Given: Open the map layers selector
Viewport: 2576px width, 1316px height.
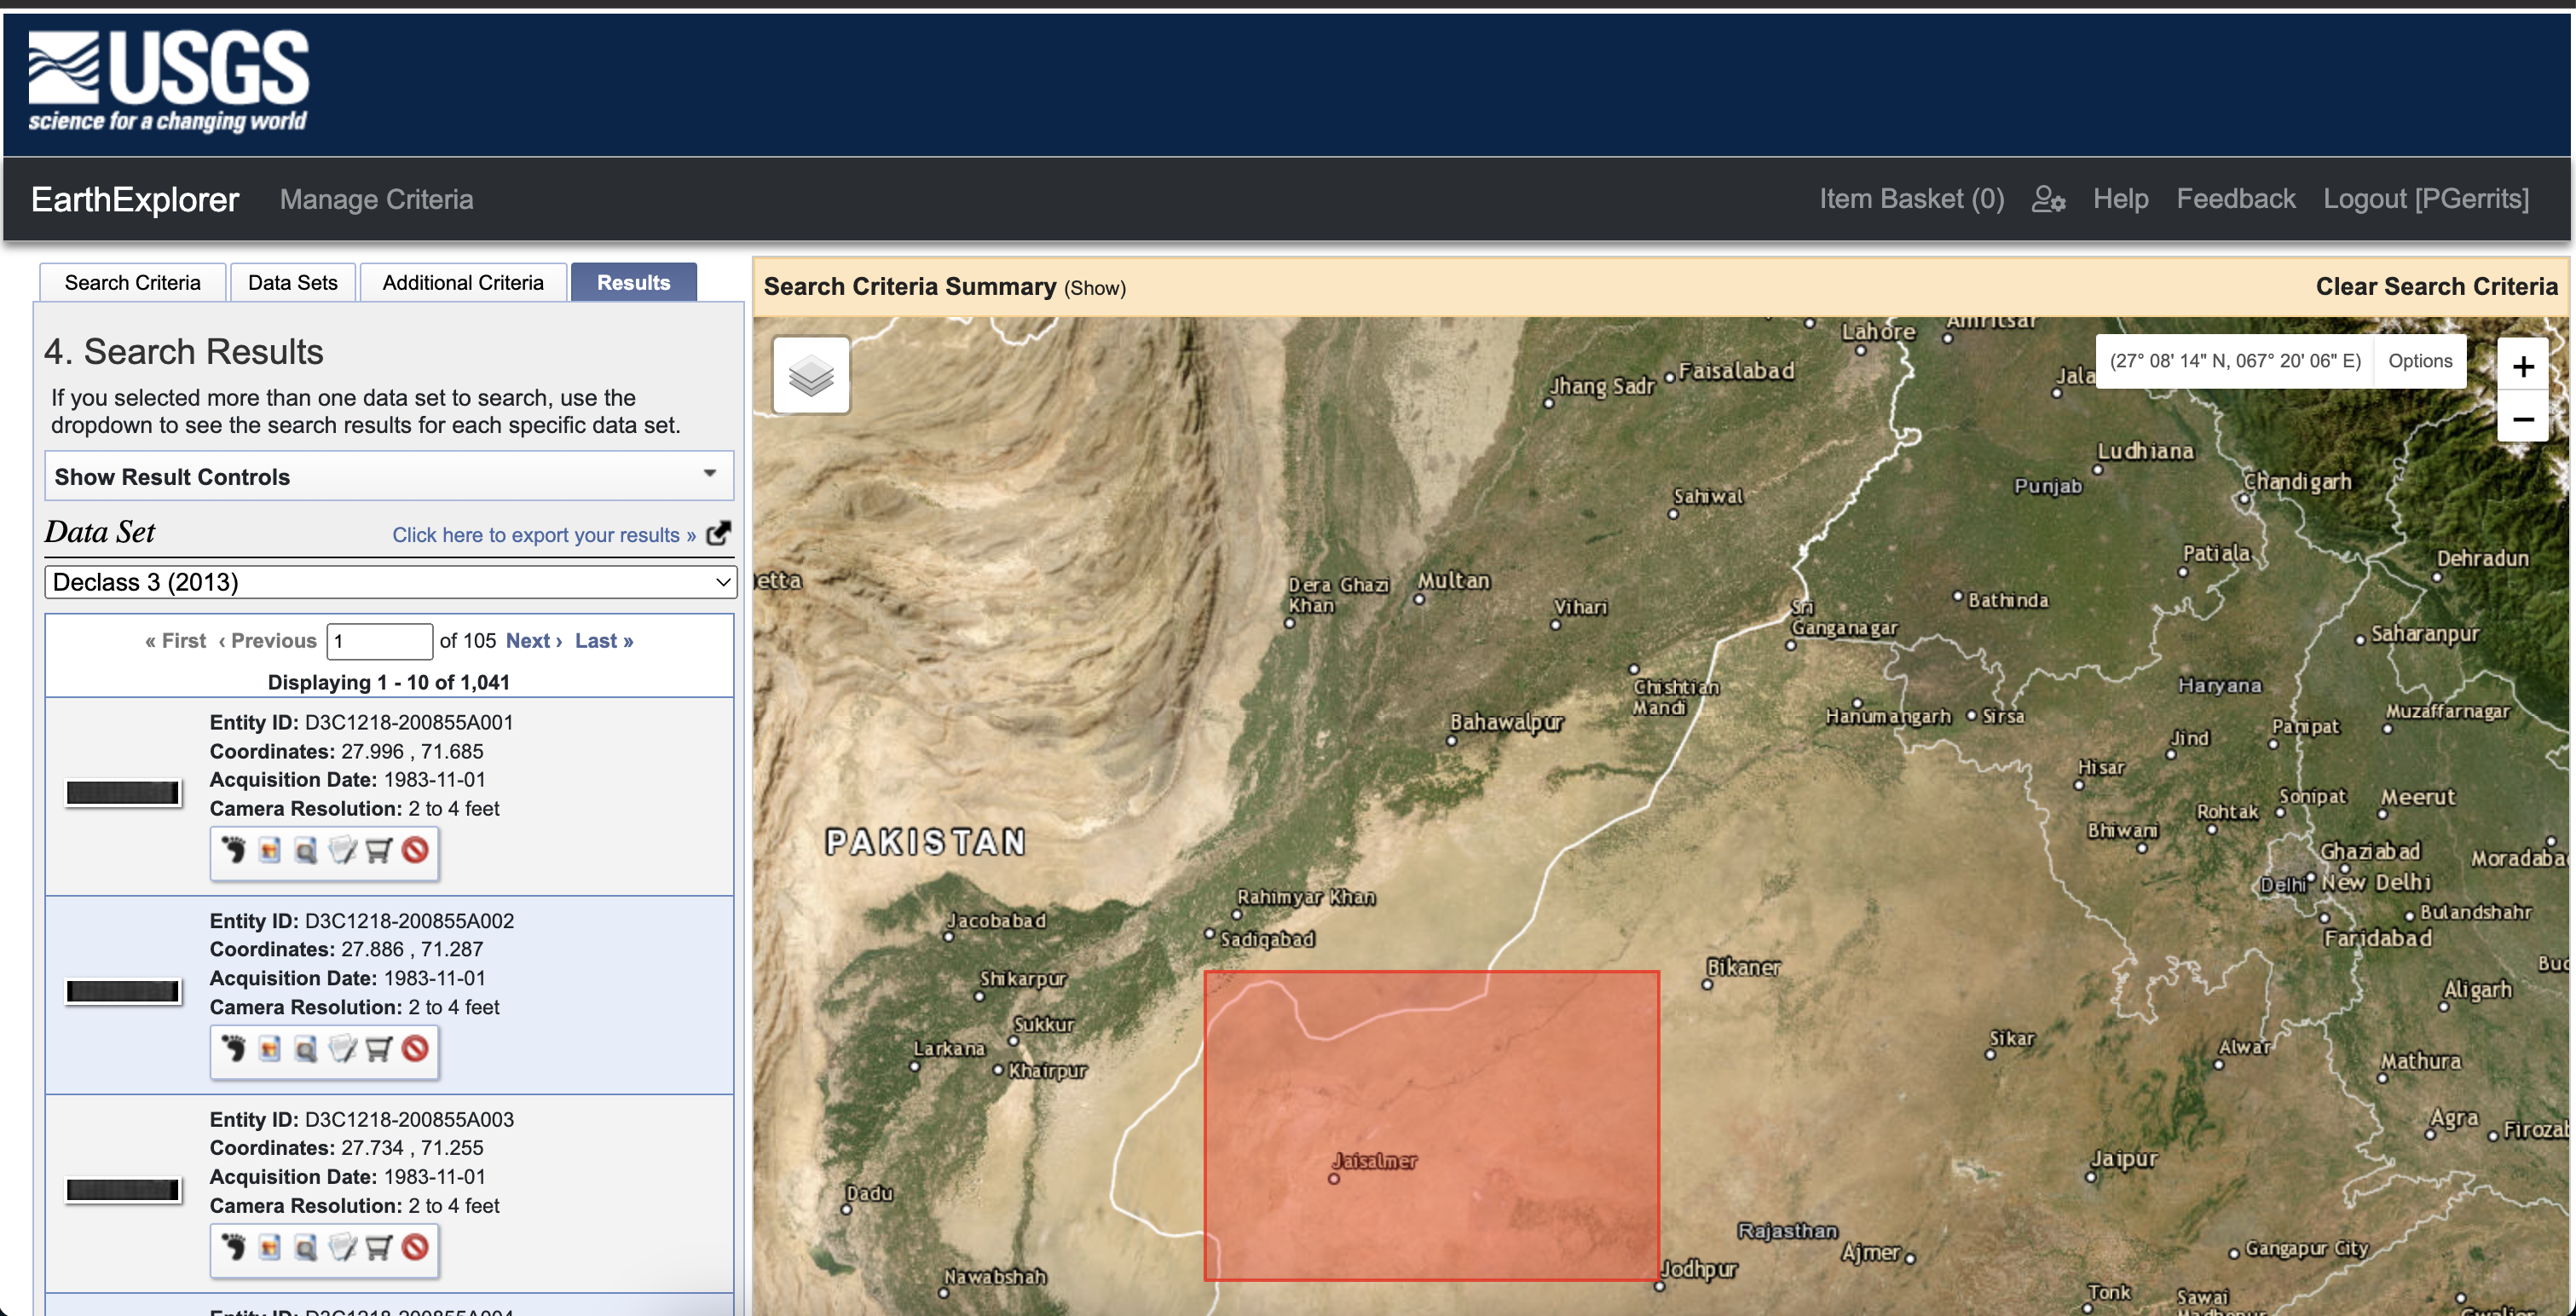Looking at the screenshot, I should pyautogui.click(x=811, y=376).
